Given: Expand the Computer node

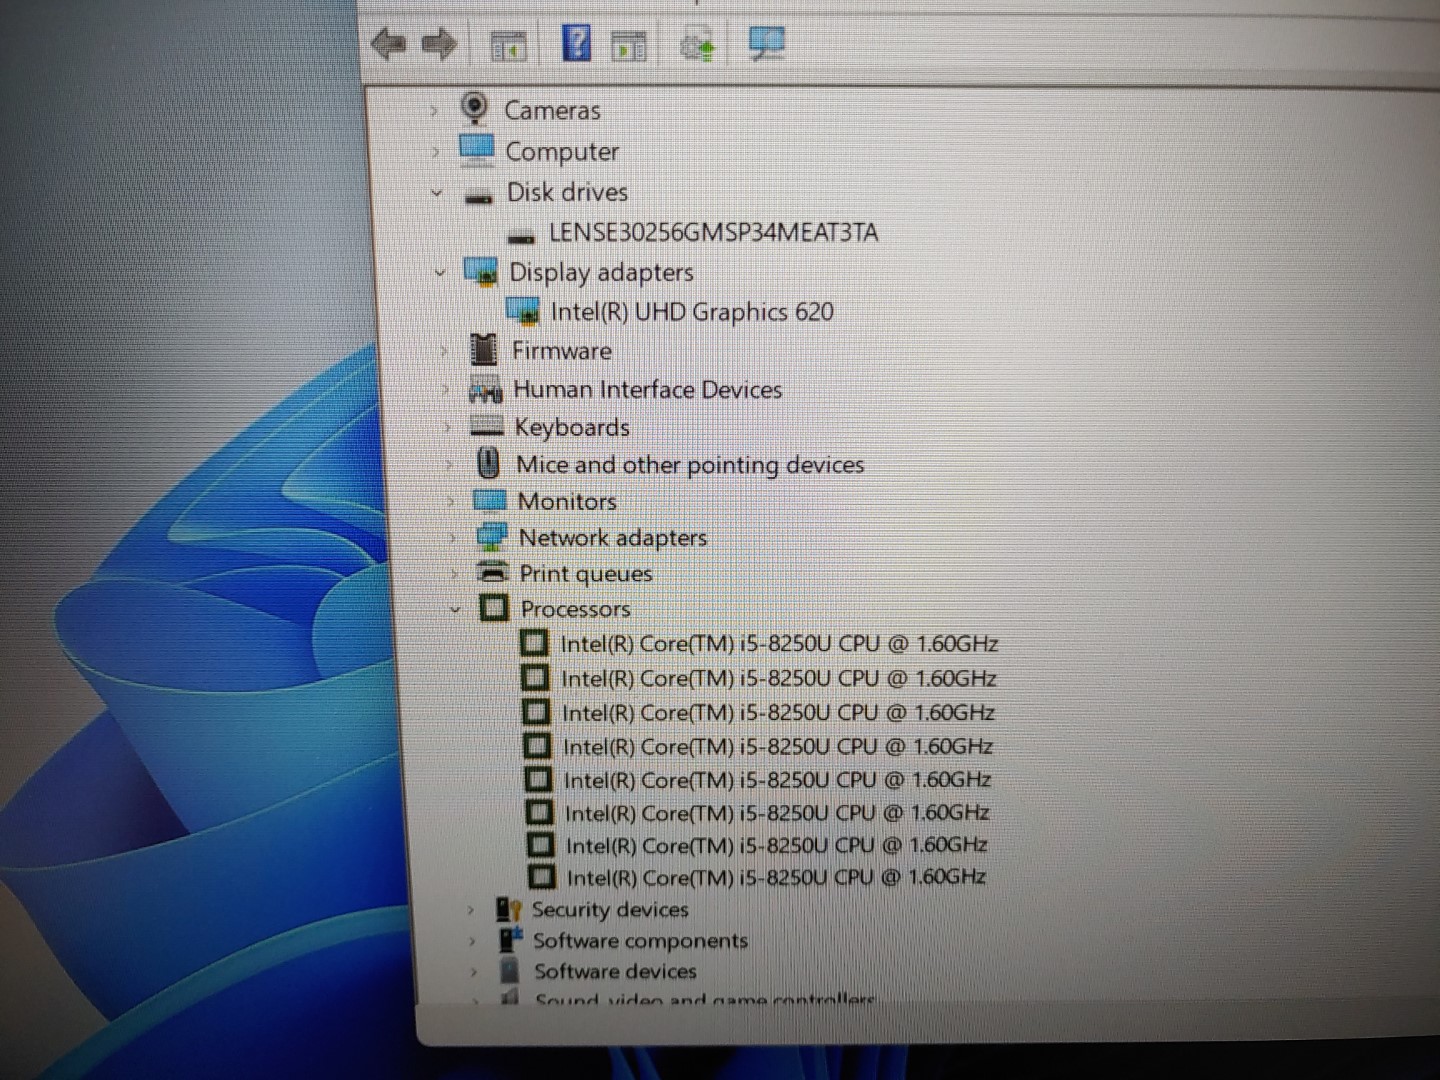Looking at the screenshot, I should (435, 153).
